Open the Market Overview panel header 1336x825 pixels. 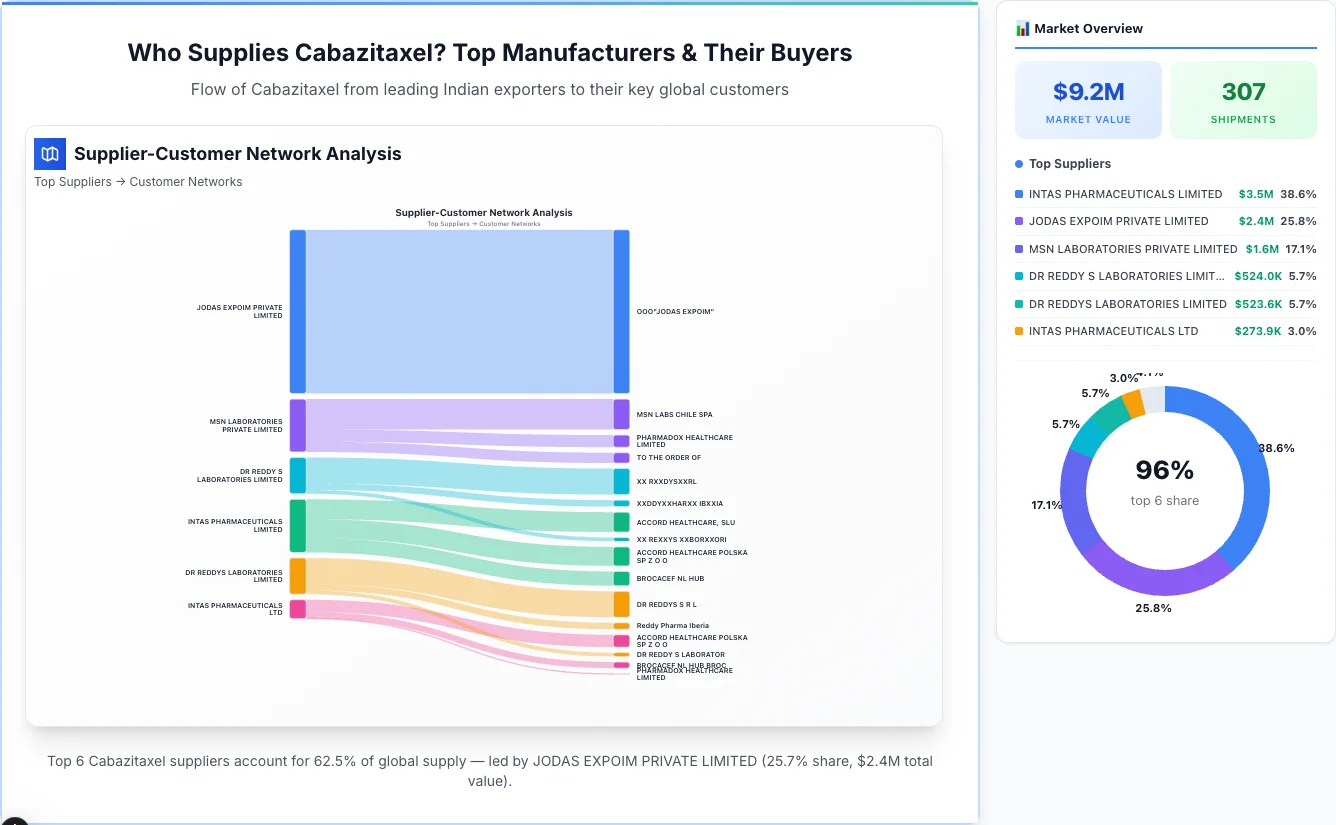point(1090,28)
